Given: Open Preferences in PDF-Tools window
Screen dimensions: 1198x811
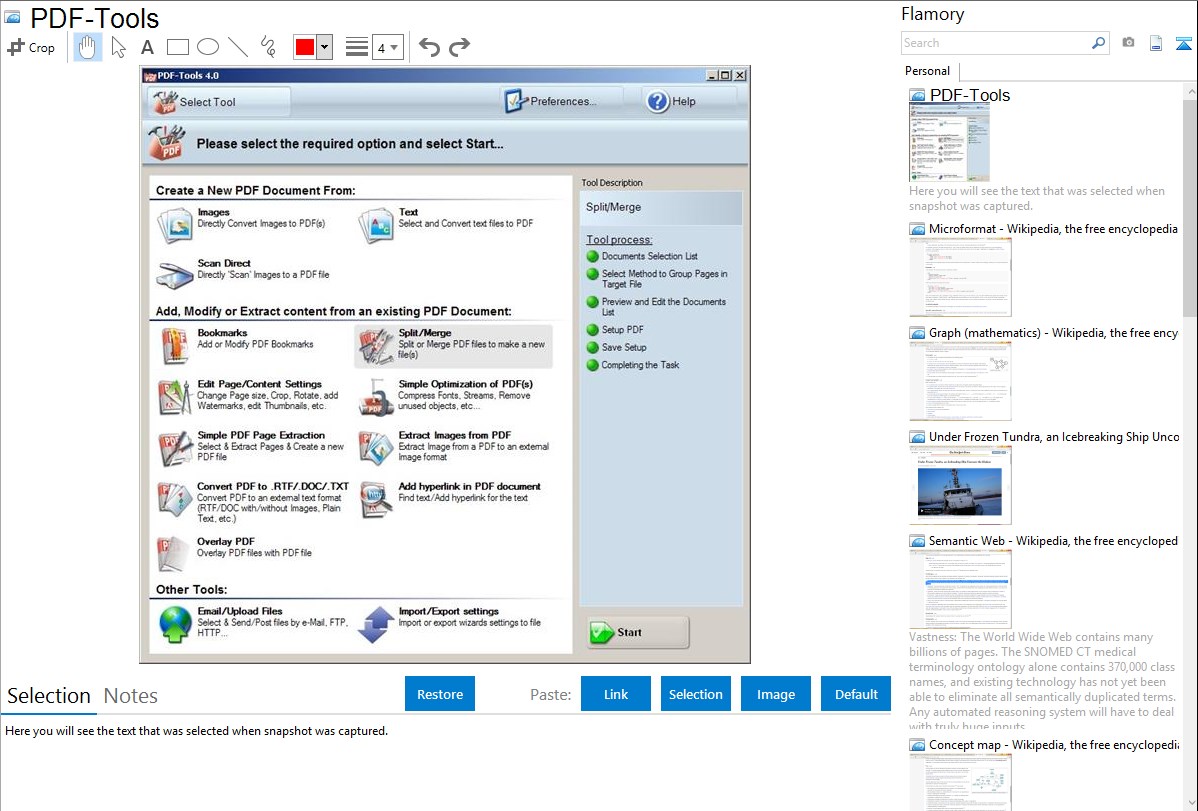Looking at the screenshot, I should pyautogui.click(x=562, y=101).
